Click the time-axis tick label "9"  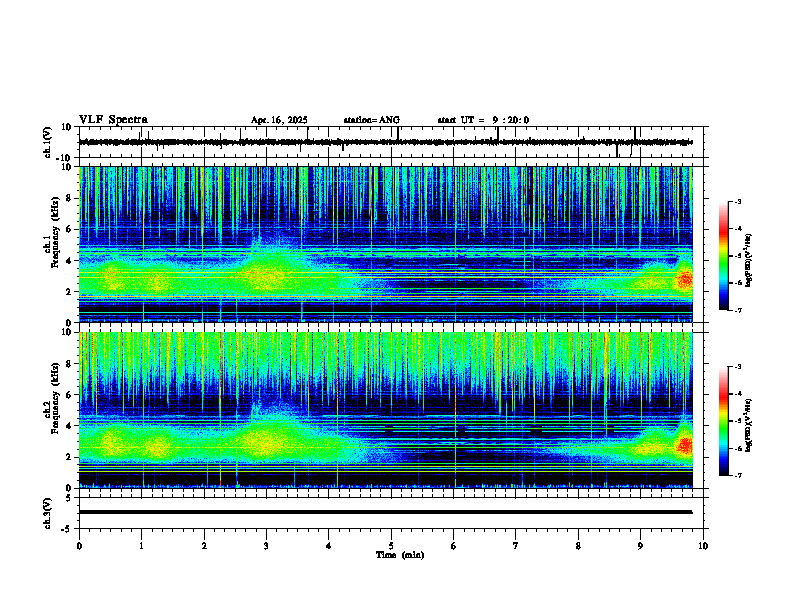click(x=640, y=546)
